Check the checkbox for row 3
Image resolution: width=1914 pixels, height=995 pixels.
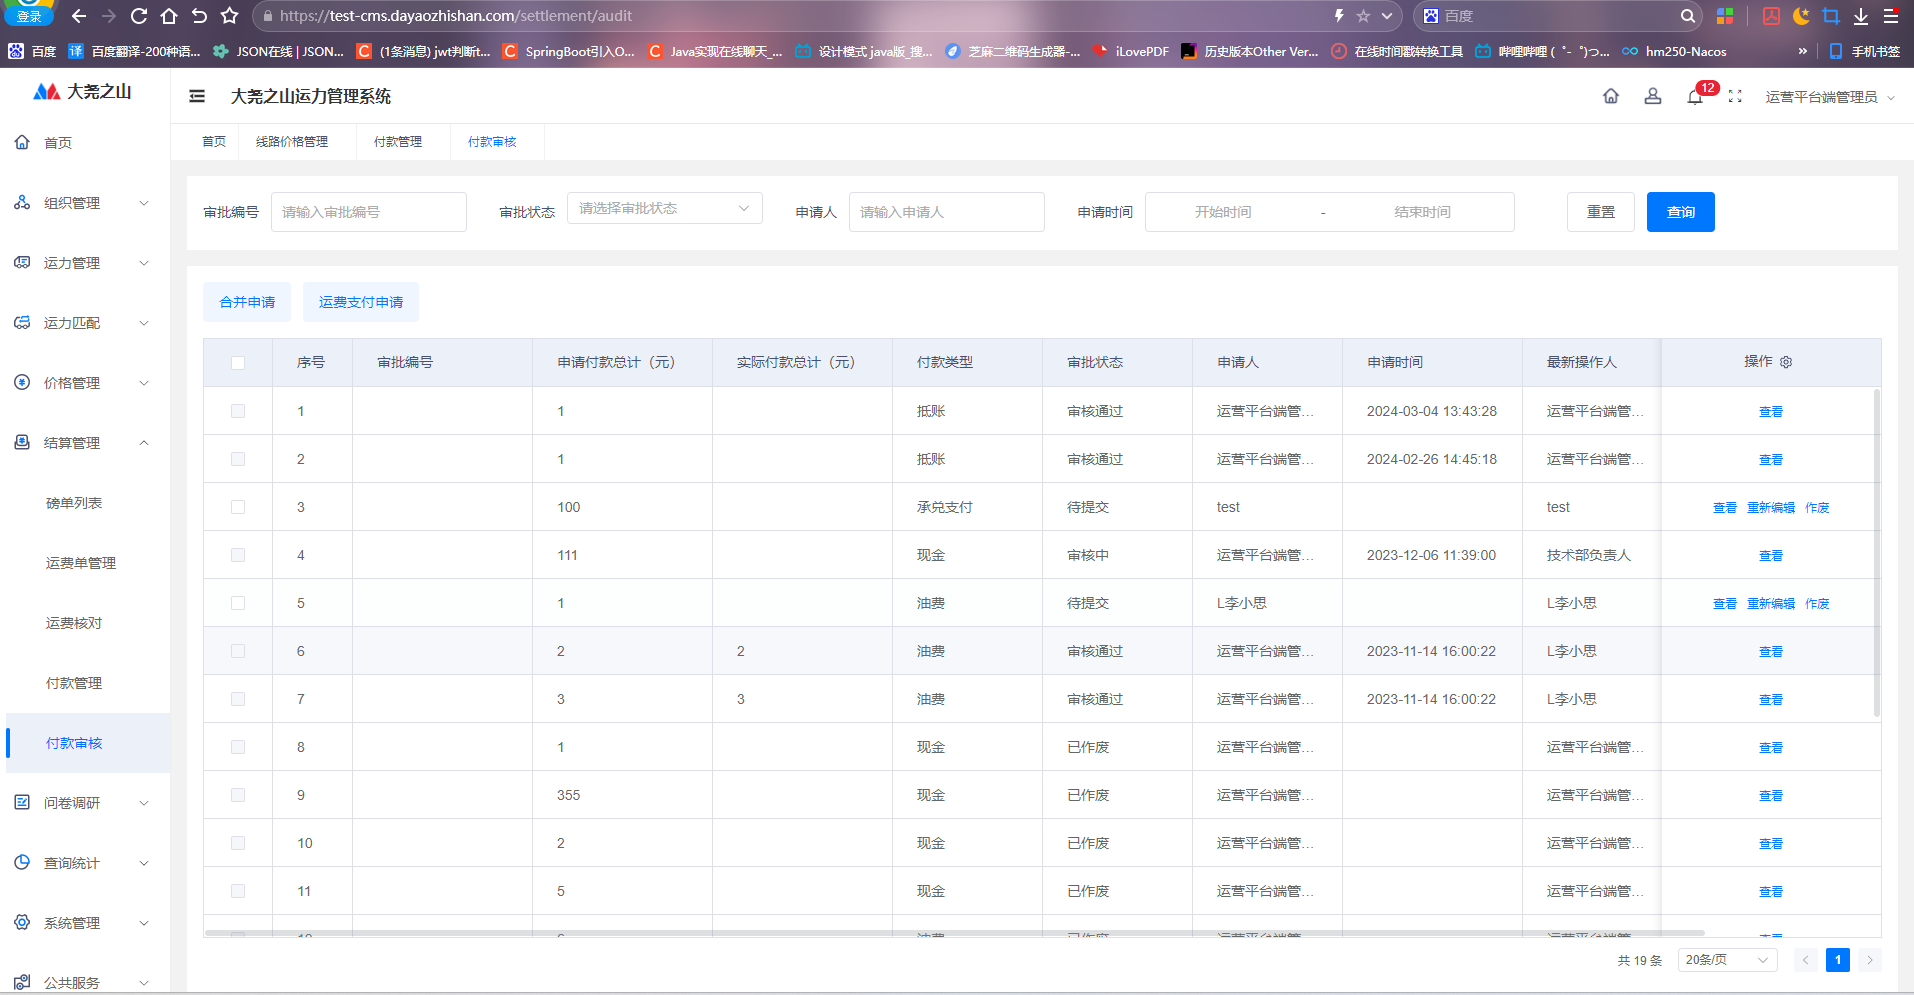(238, 507)
